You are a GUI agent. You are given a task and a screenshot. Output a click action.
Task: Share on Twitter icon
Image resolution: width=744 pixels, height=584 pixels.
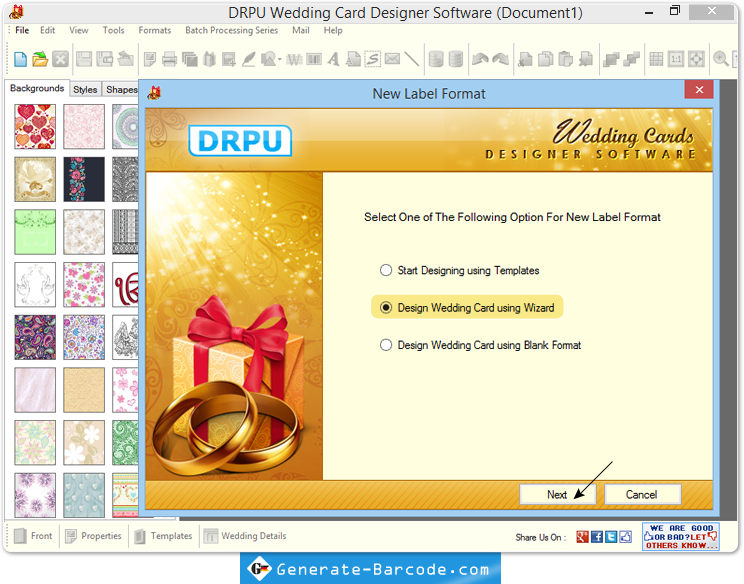(611, 537)
